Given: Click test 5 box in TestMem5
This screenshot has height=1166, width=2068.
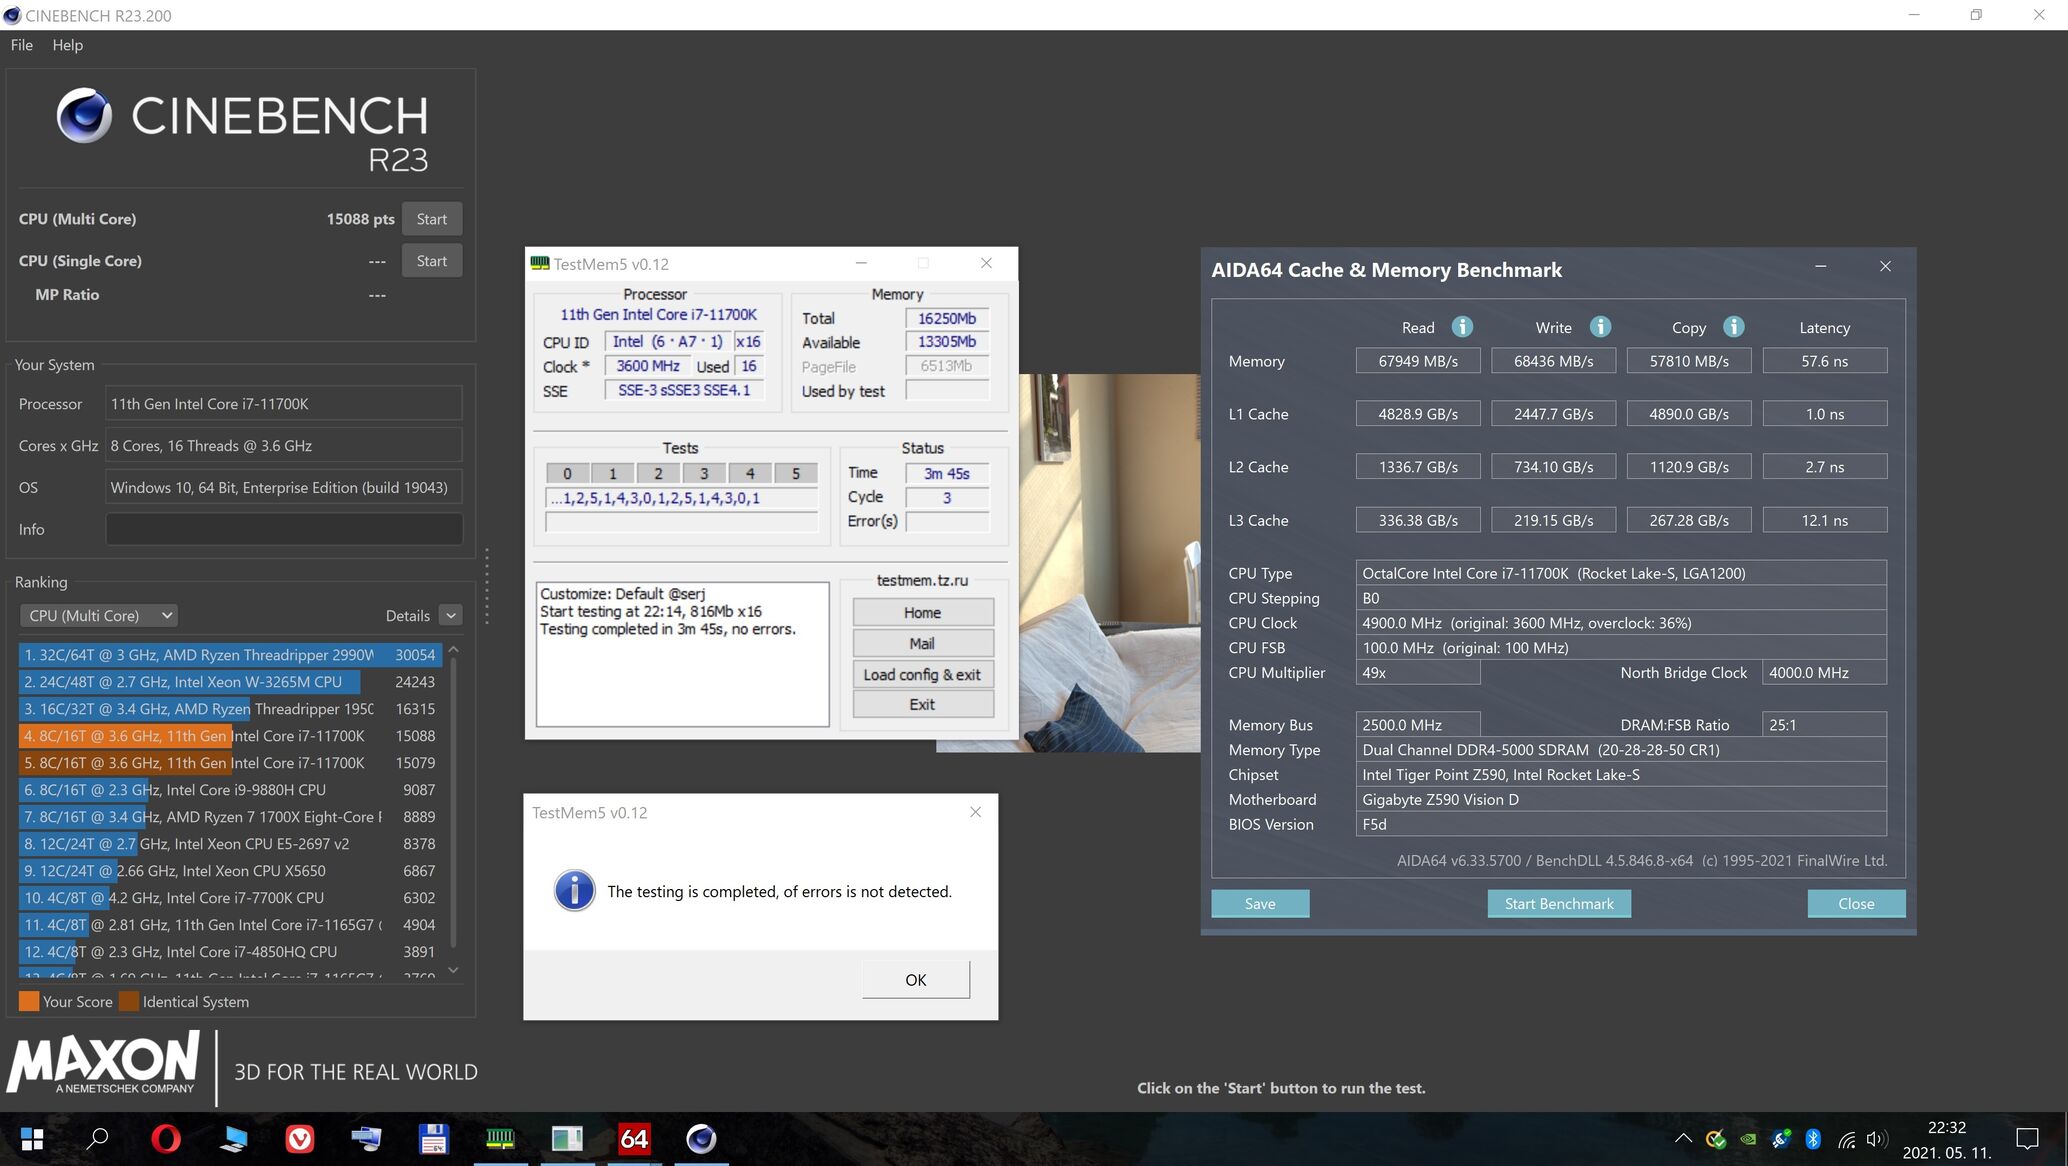Looking at the screenshot, I should tap(796, 474).
